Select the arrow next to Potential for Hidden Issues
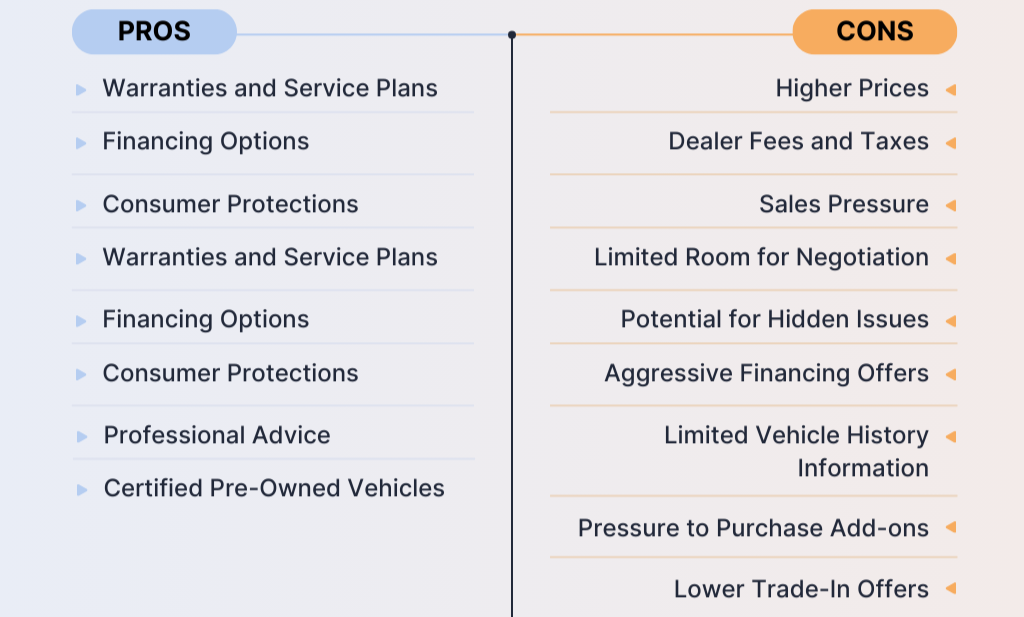This screenshot has width=1024, height=617. coord(951,321)
